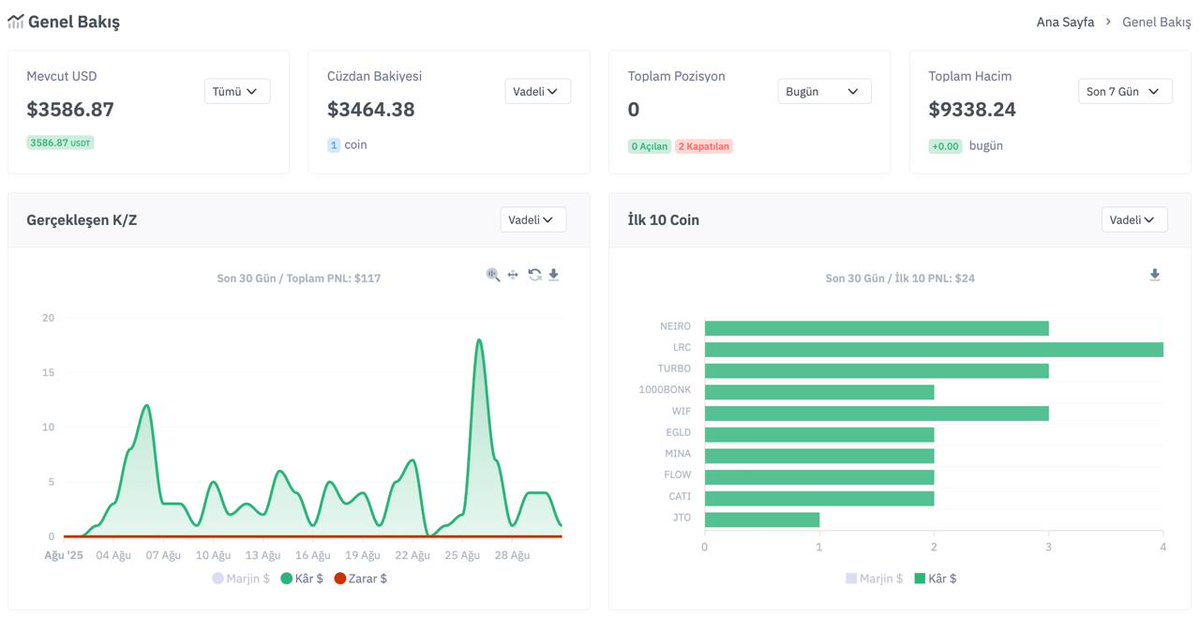Toggle the Marjin $ legend in K/Z chart
This screenshot has height=617, width=1200.
click(x=241, y=578)
